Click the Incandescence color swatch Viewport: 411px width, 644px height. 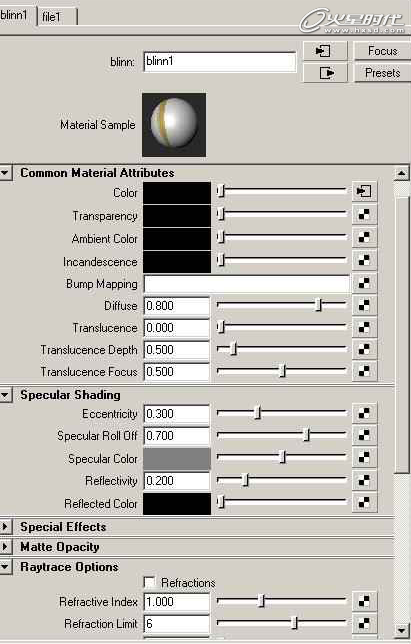click(177, 262)
